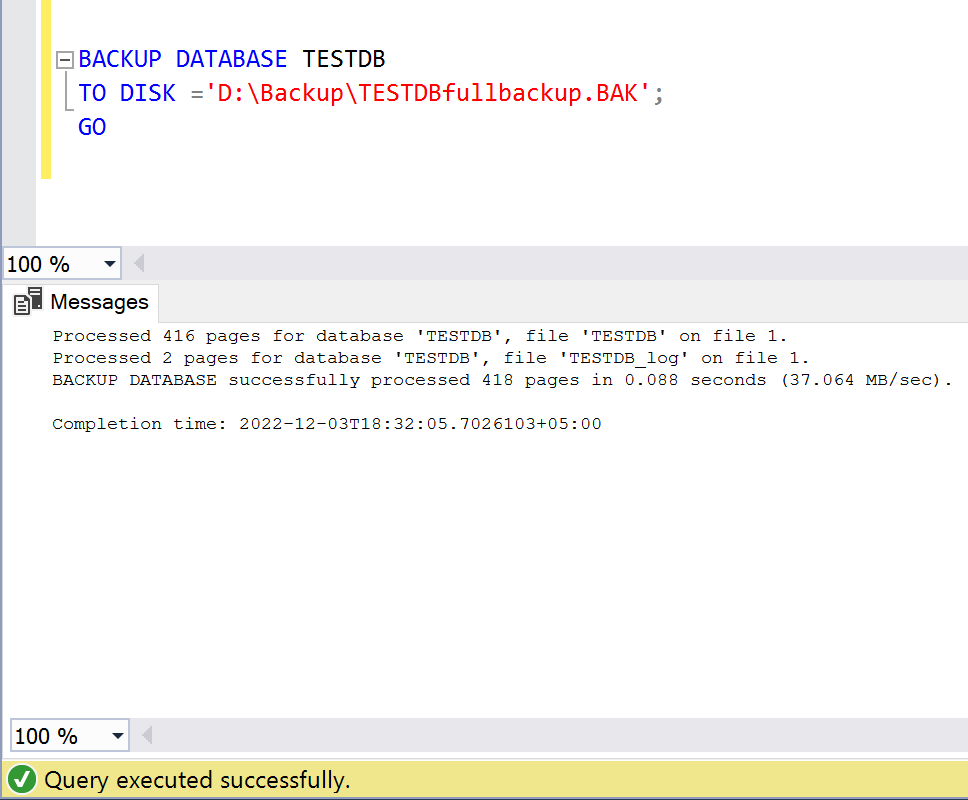Click the Messages pane scroll-left arrow
The image size is (968, 800).
pos(147,737)
